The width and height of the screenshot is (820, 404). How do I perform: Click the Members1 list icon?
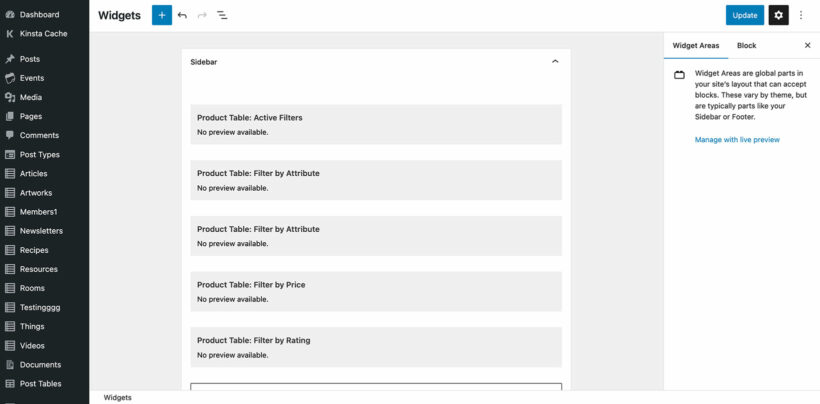[x=9, y=212]
